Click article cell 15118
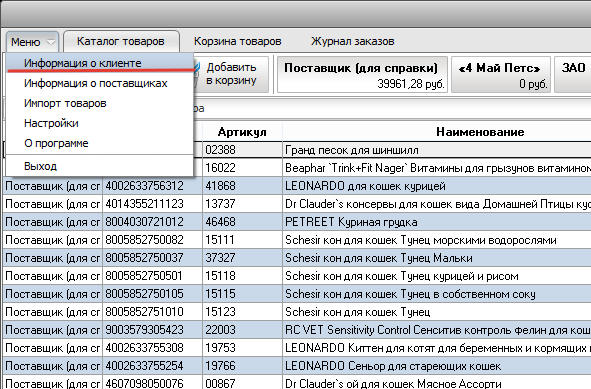Image resolution: width=591 pixels, height=389 pixels. (x=242, y=276)
